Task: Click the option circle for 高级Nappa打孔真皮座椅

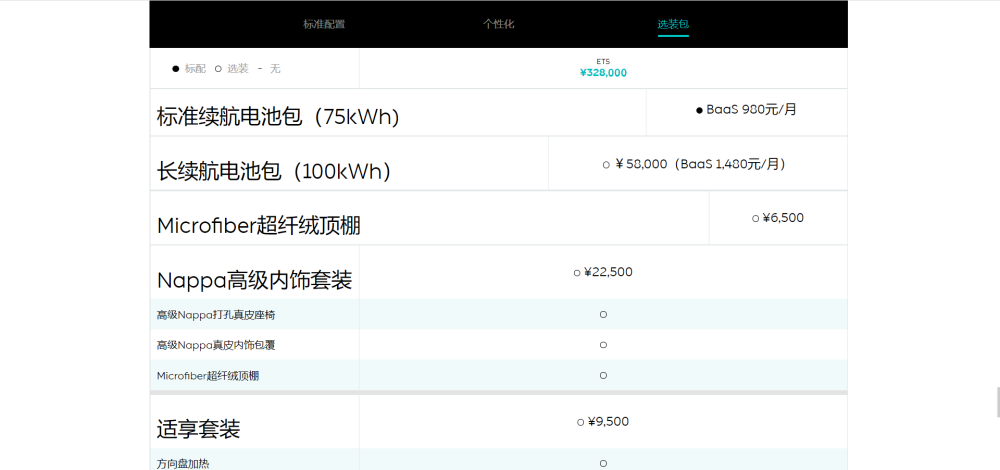Action: (603, 314)
